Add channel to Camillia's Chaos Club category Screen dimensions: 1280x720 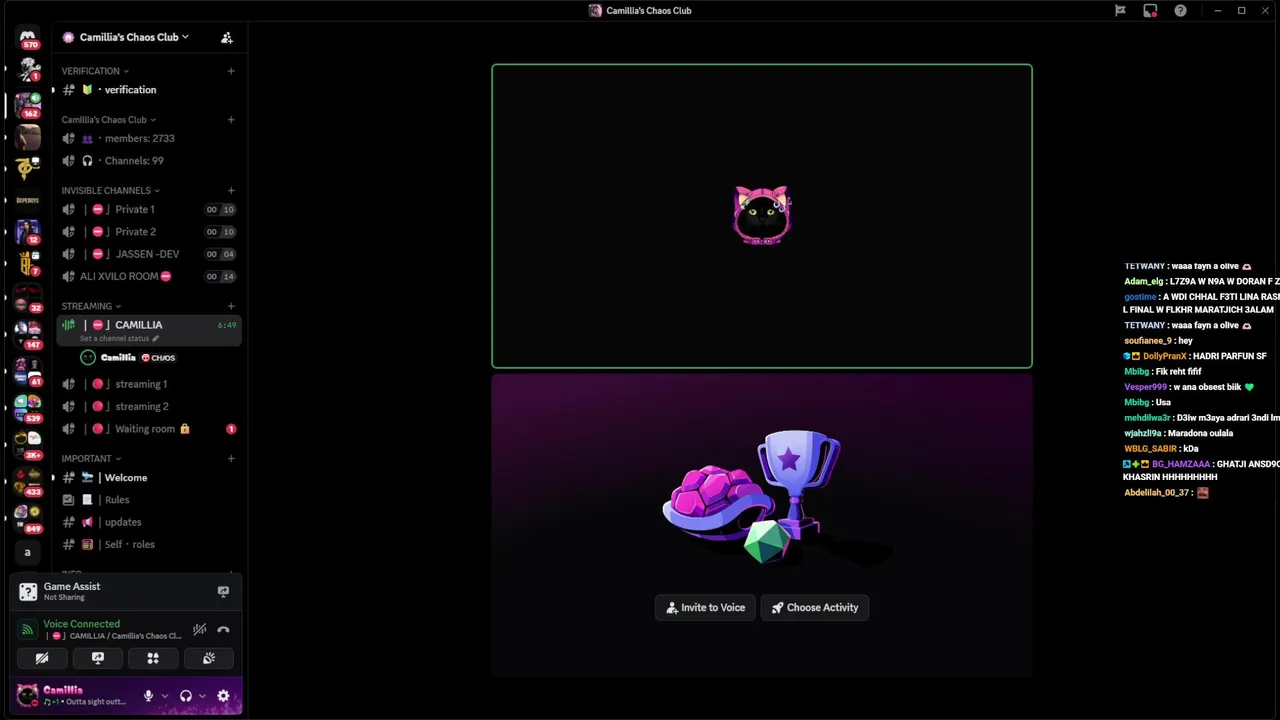click(231, 119)
